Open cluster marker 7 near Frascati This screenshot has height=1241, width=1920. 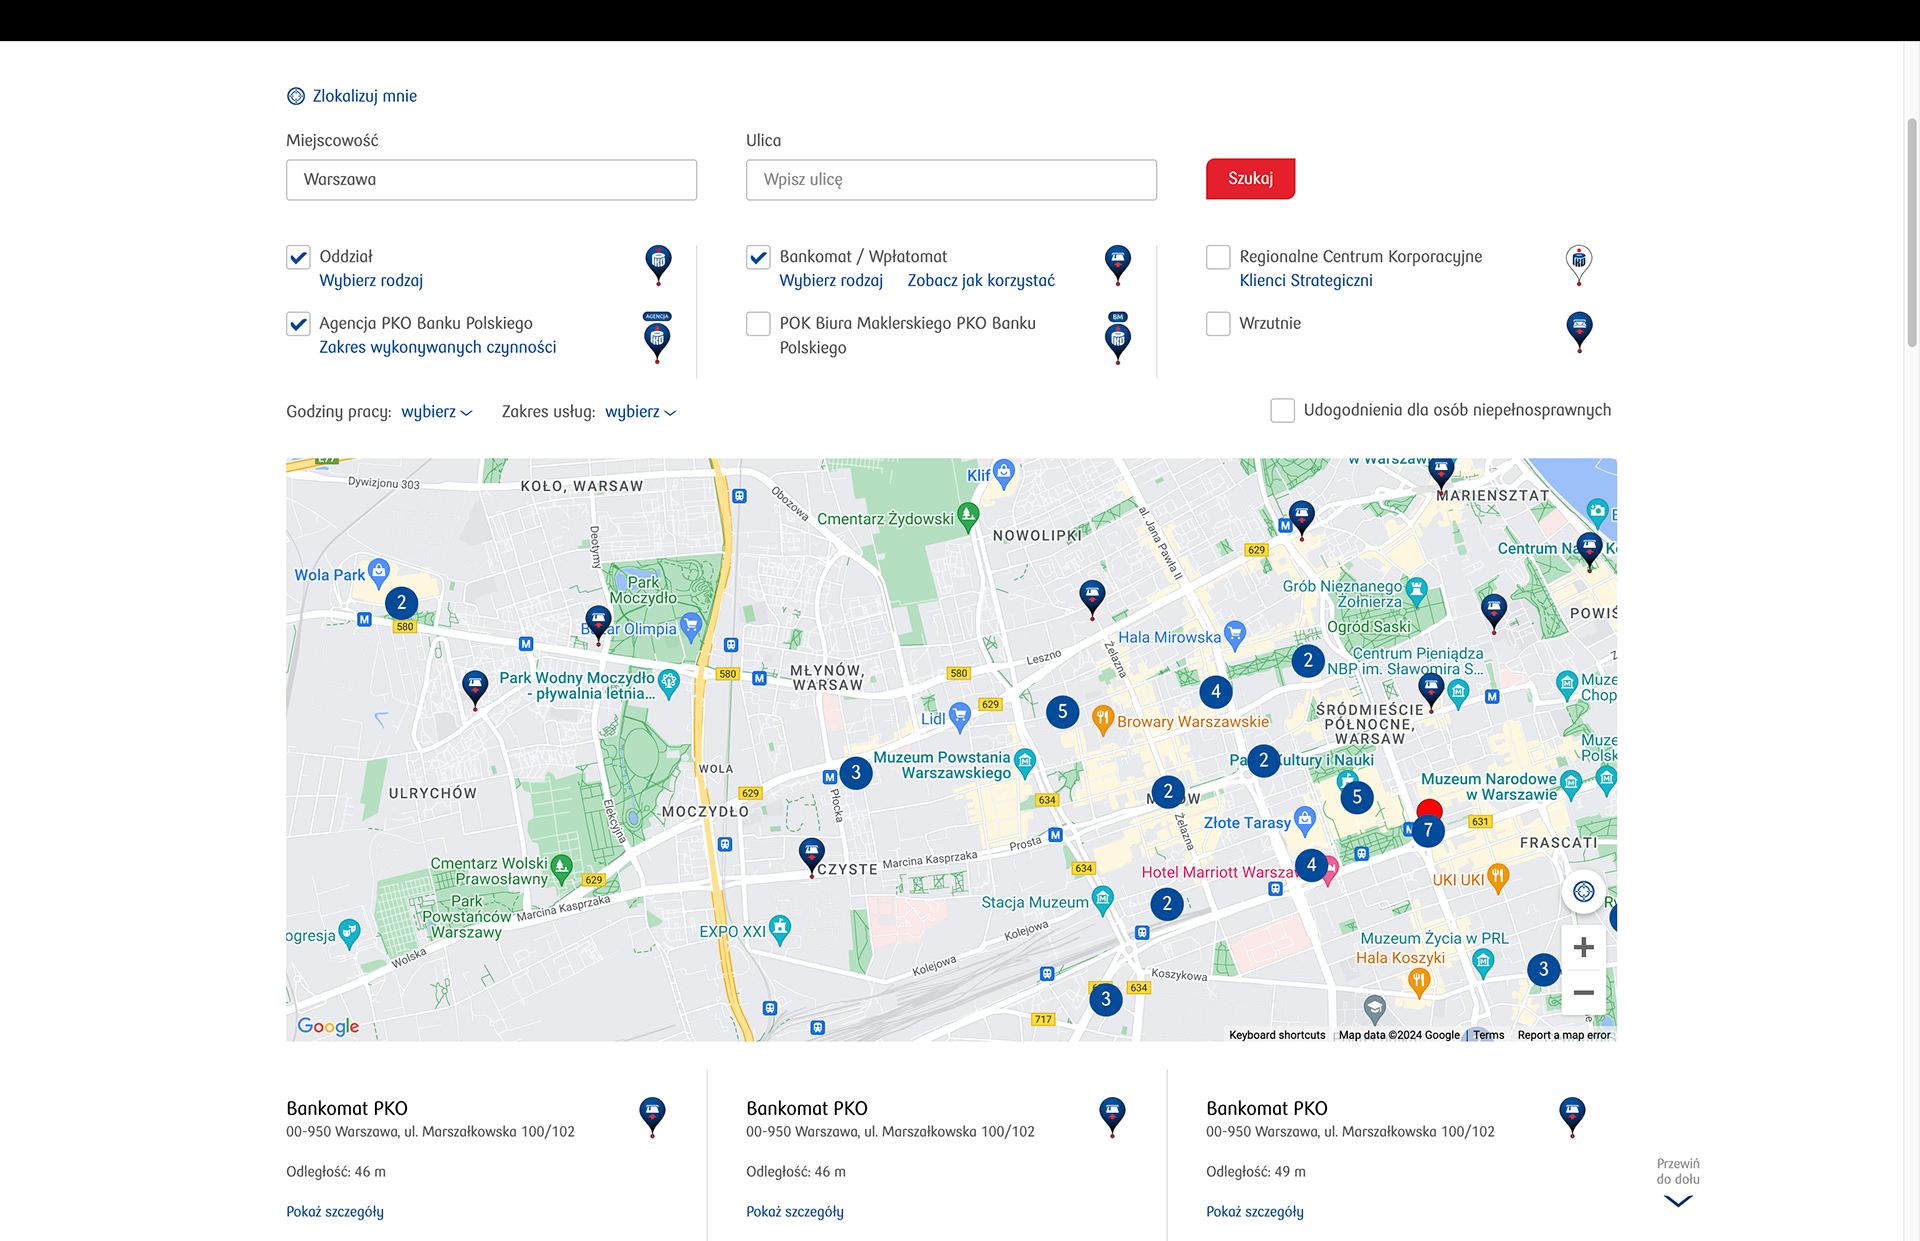tap(1428, 830)
